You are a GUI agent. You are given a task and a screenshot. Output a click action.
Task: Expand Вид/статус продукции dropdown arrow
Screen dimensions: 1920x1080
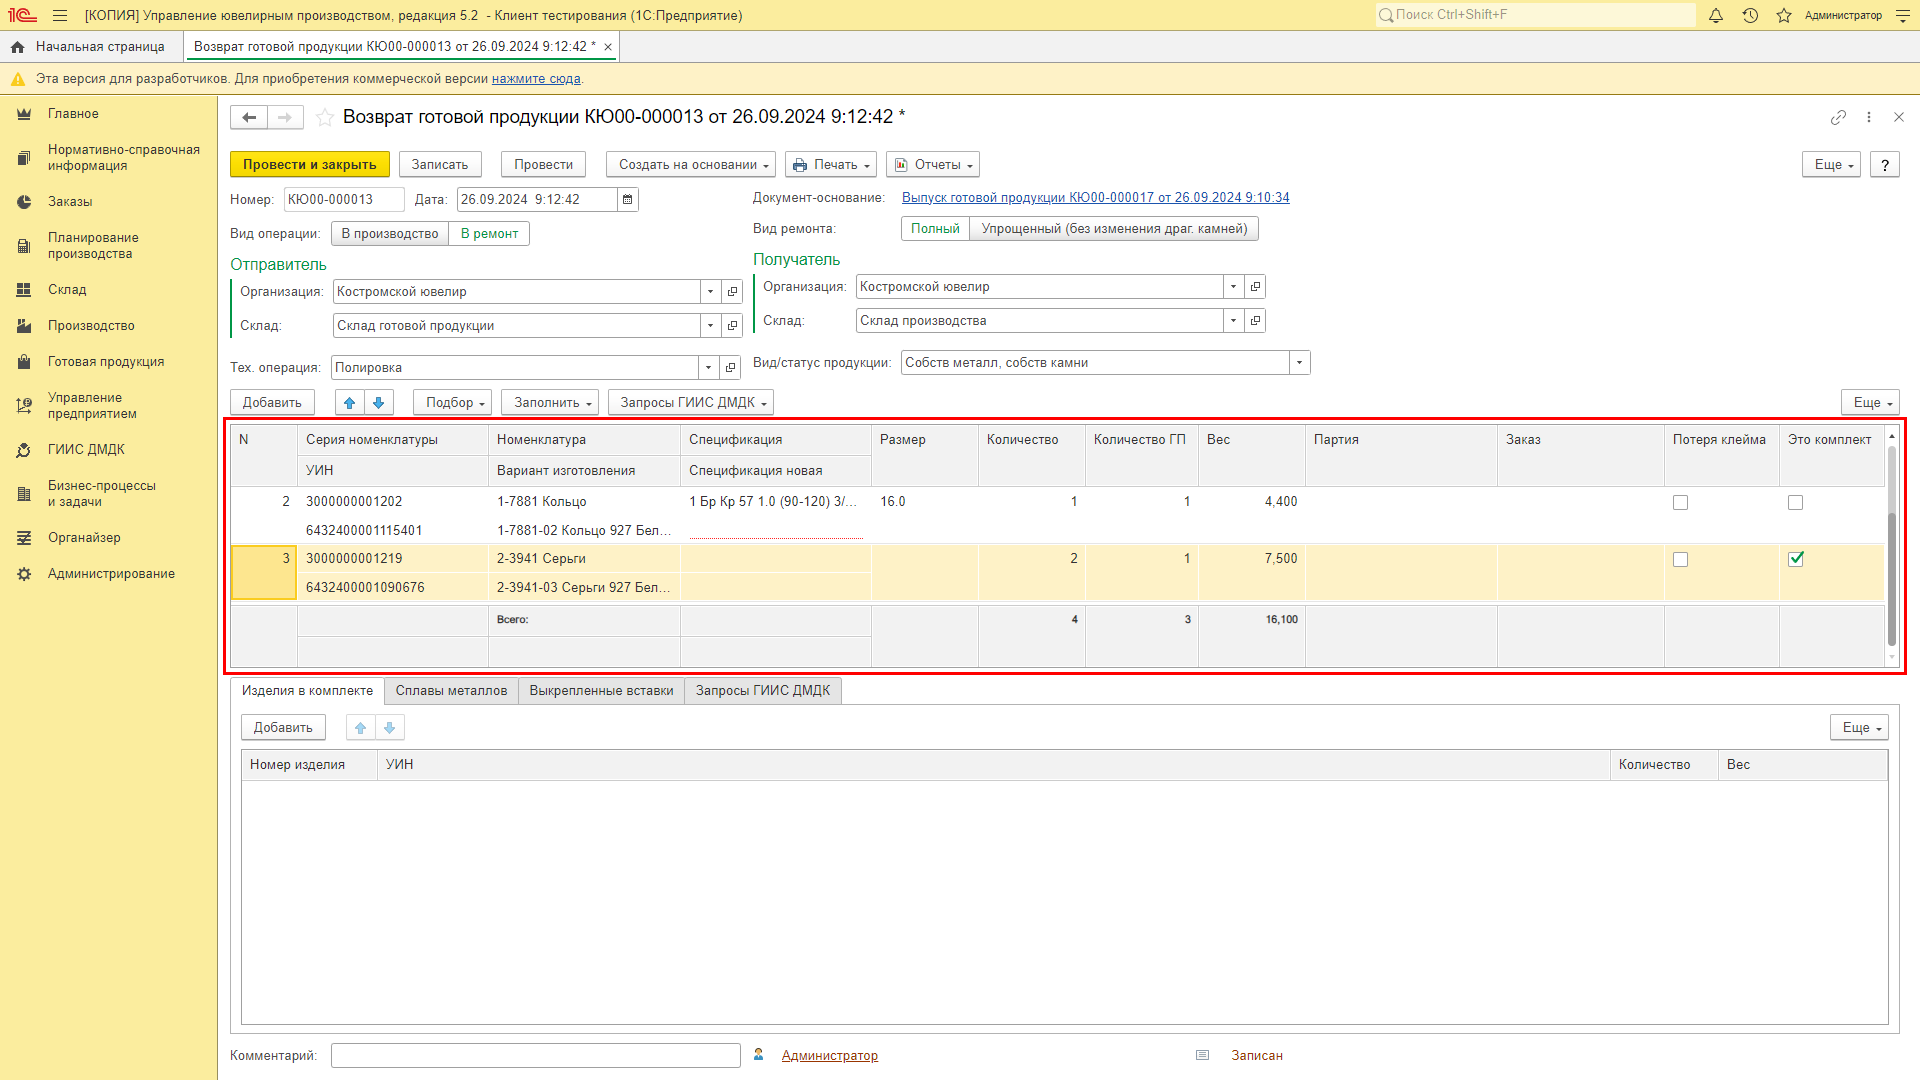click(x=1300, y=362)
